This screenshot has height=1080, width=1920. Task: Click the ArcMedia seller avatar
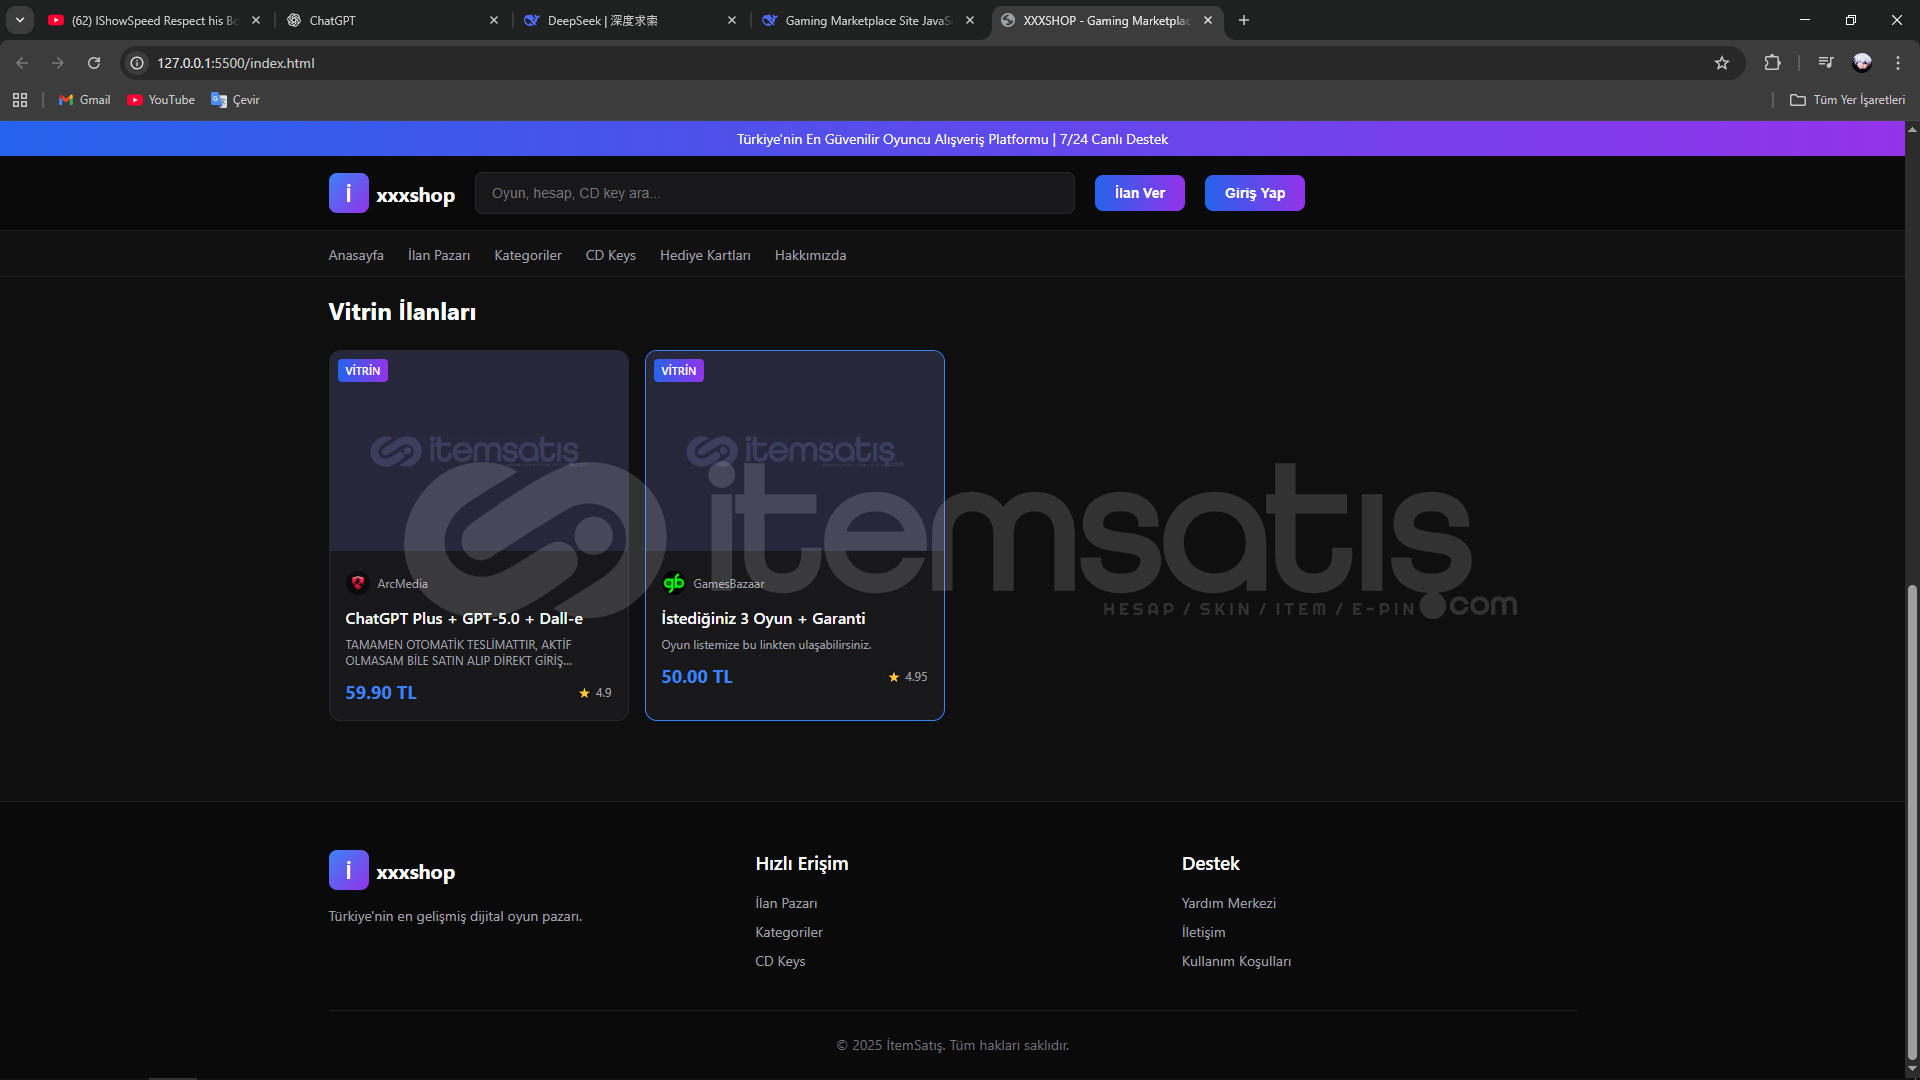coord(358,583)
